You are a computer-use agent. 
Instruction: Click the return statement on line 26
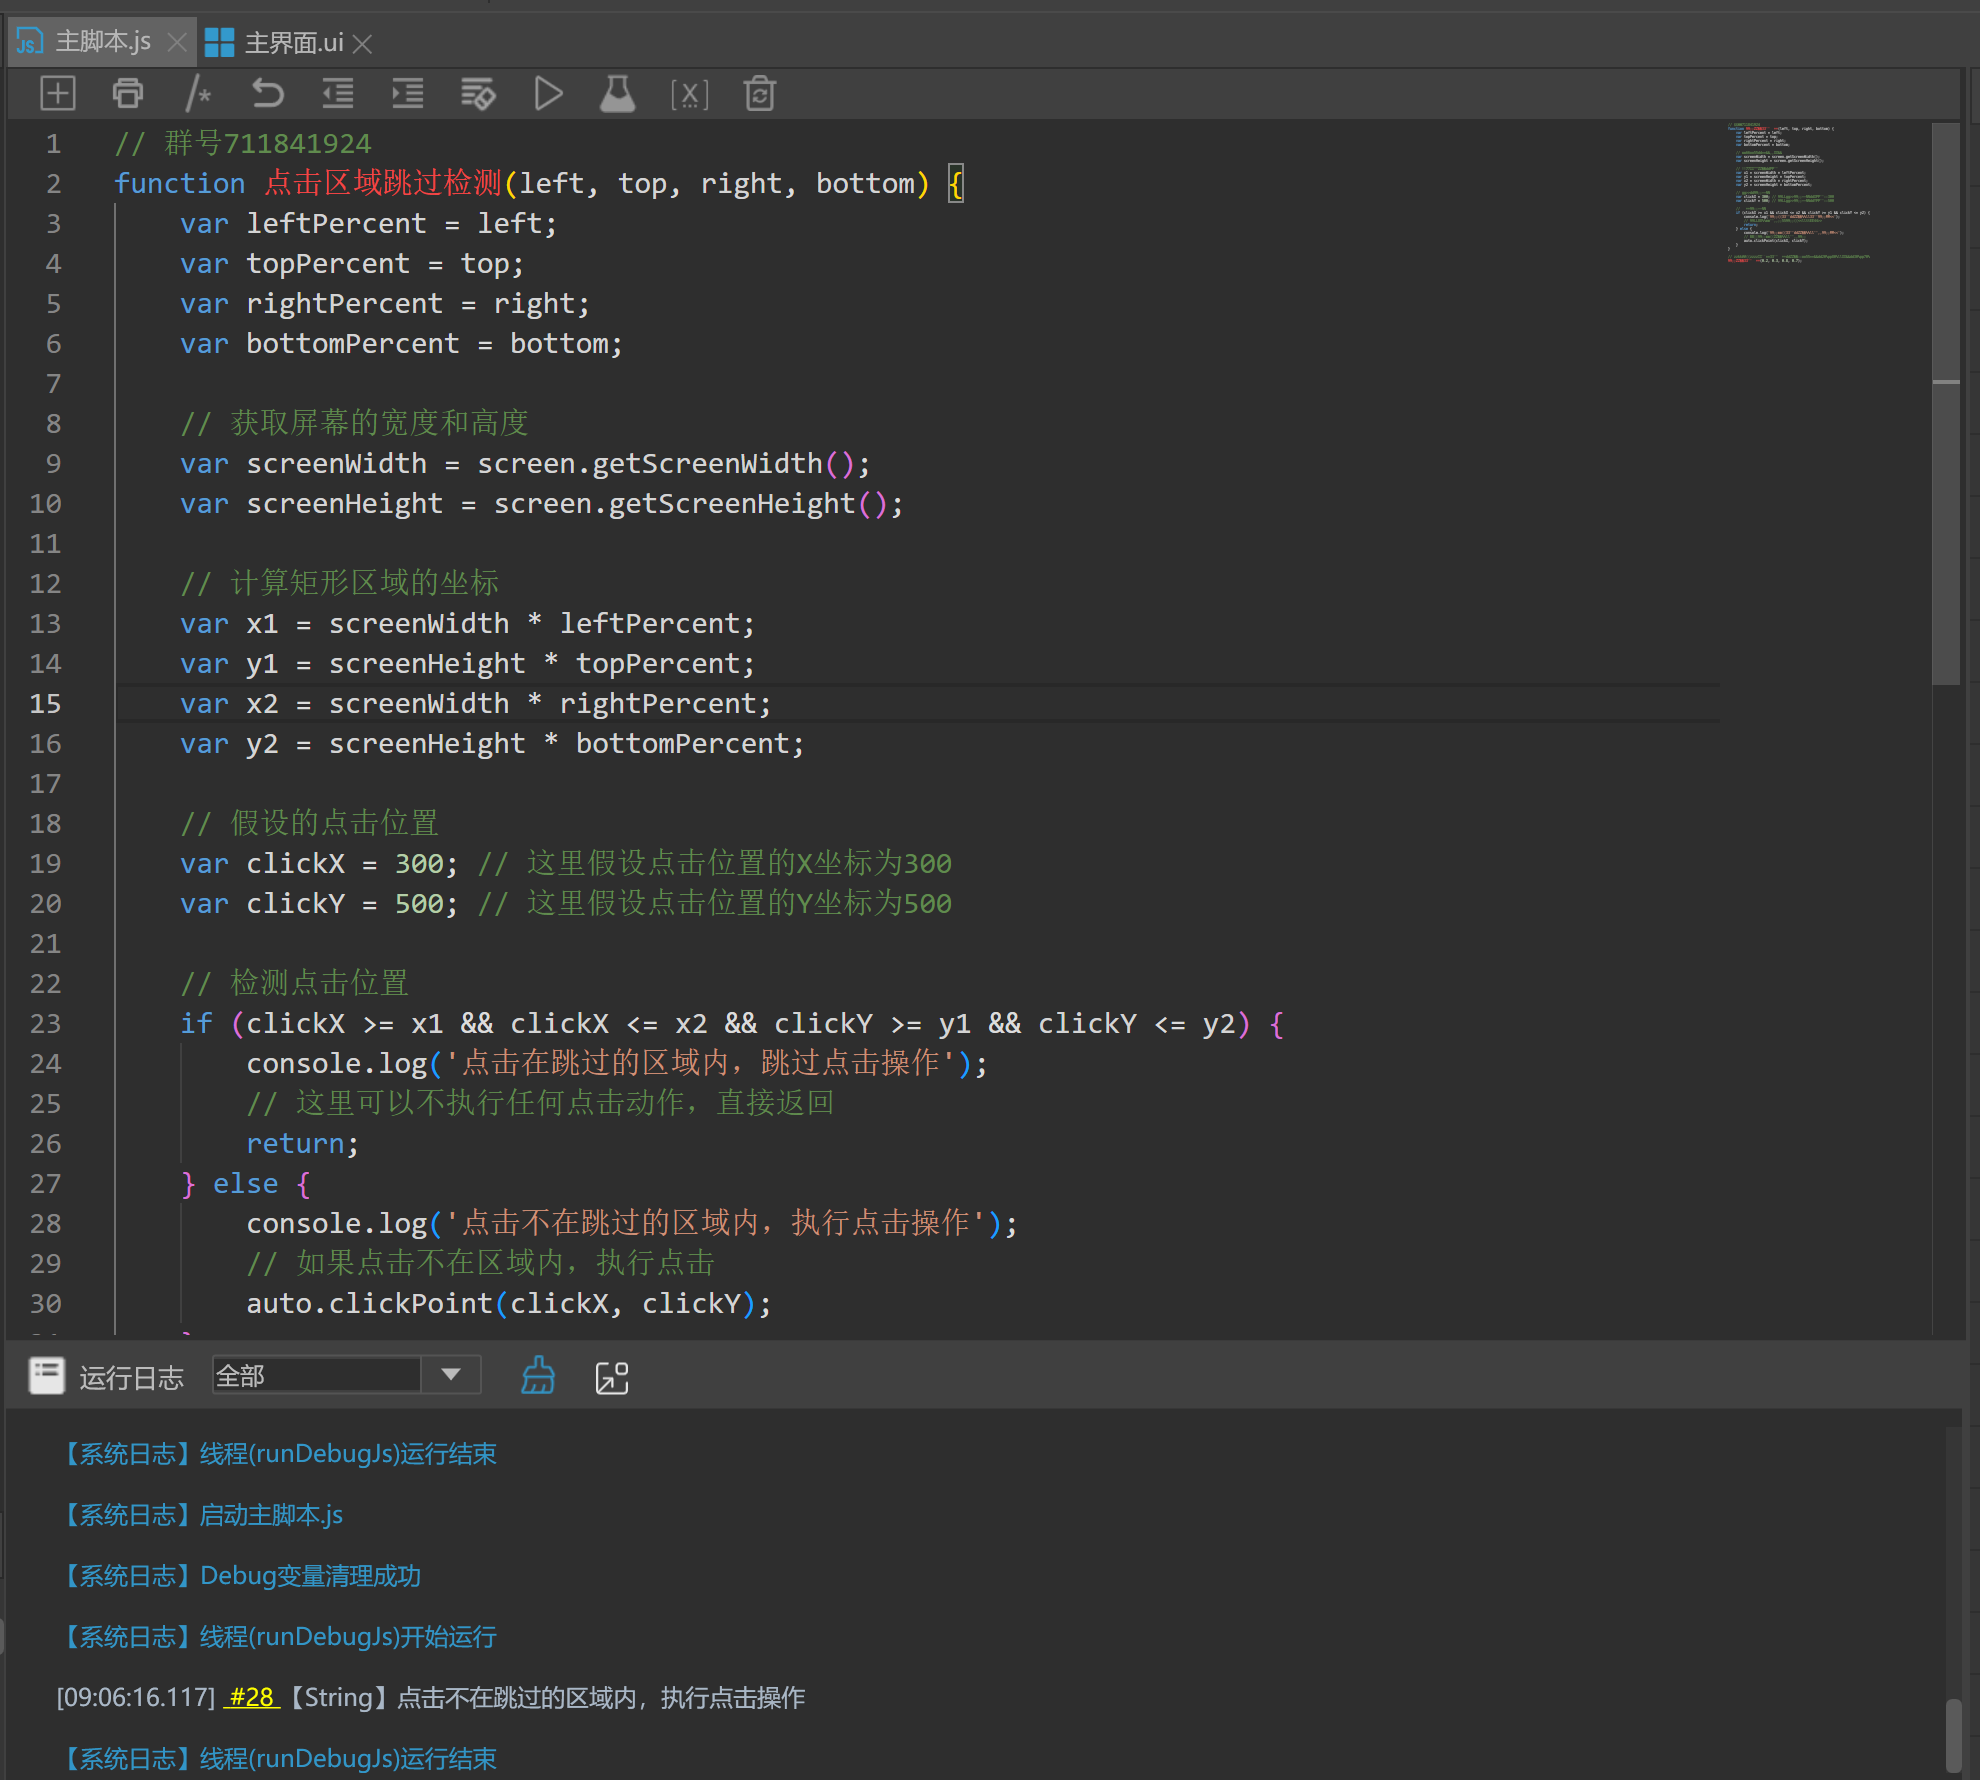coord(302,1143)
